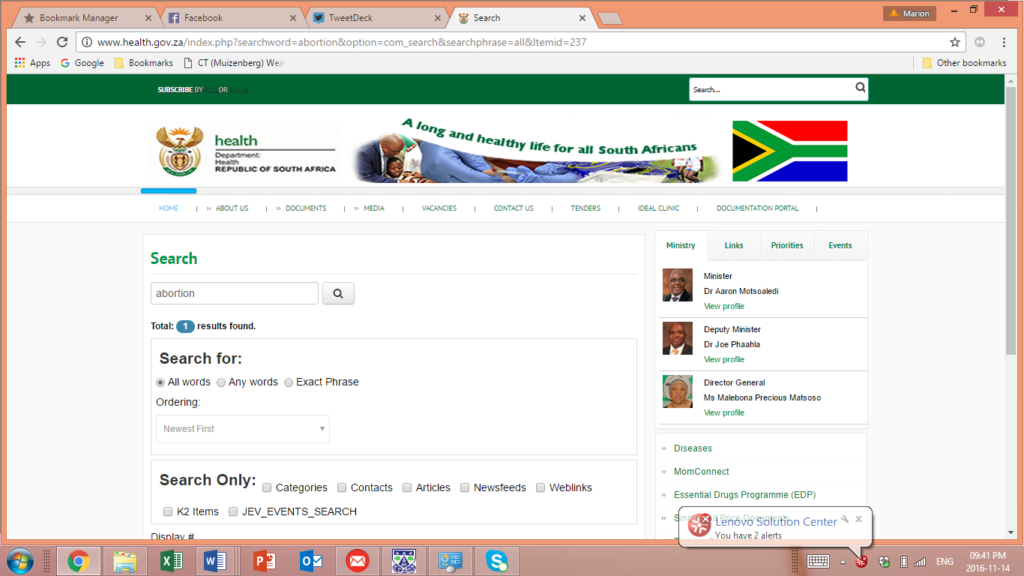Image resolution: width=1024 pixels, height=576 pixels.
Task: Open Outlook from the taskbar
Action: tap(311, 561)
